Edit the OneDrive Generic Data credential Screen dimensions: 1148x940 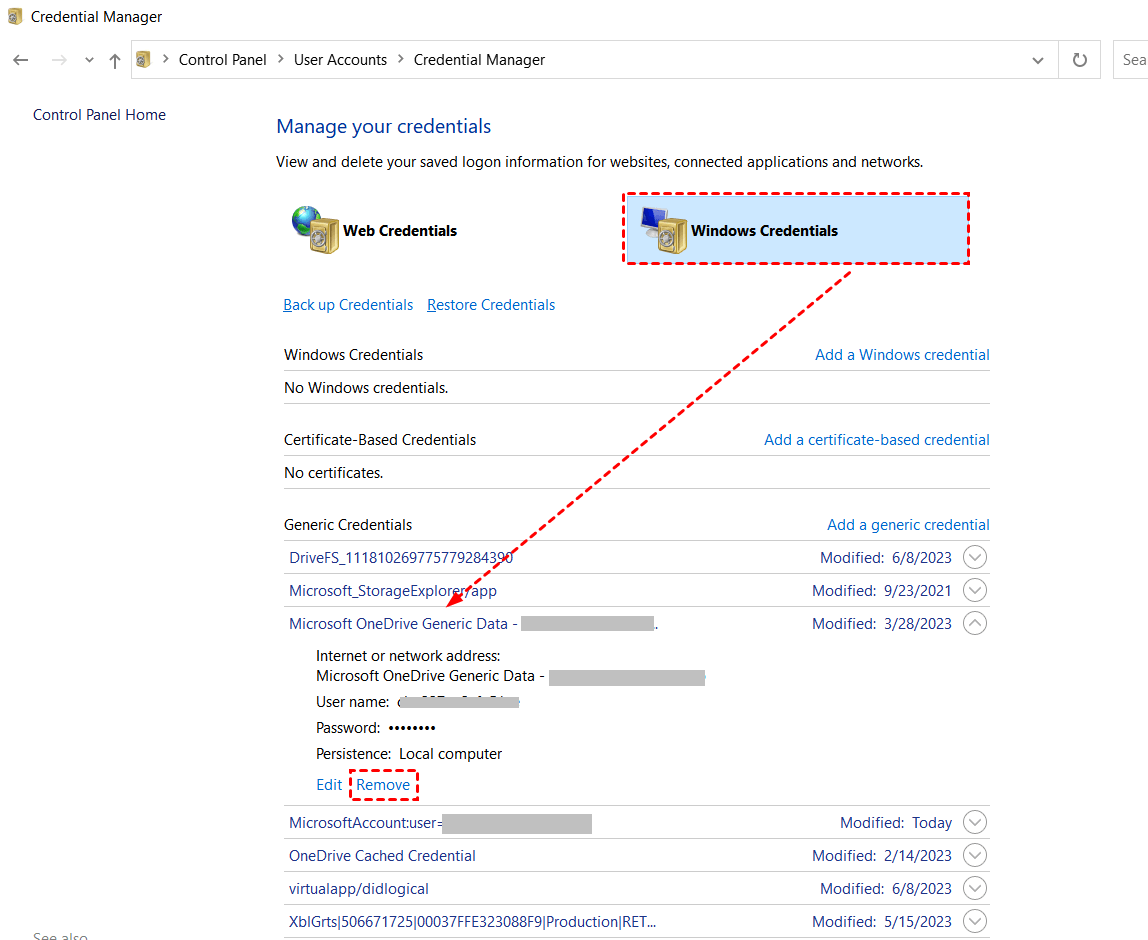(x=329, y=785)
